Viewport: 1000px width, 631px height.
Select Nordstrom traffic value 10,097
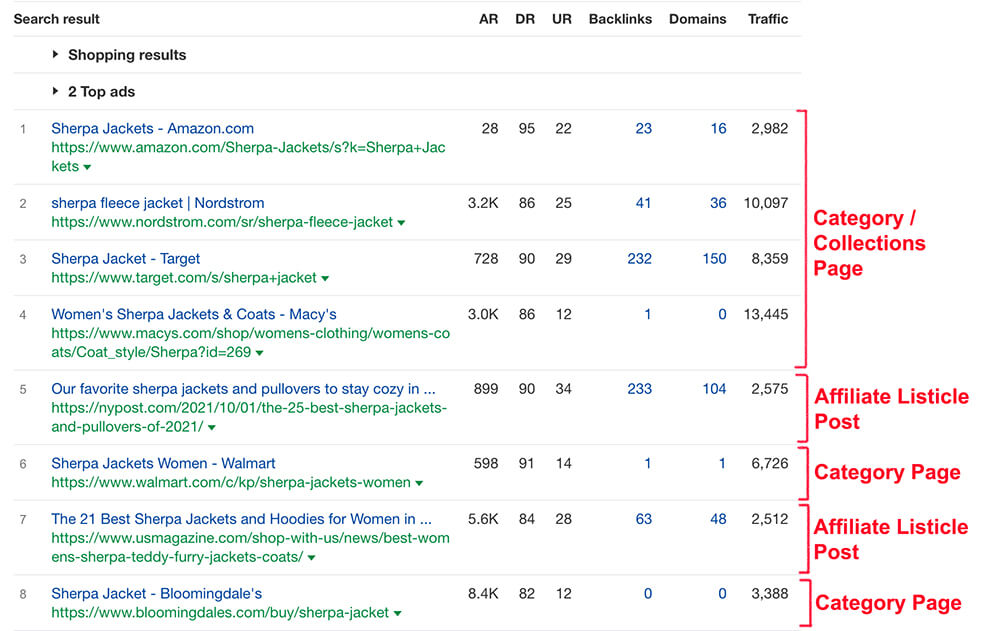[x=766, y=203]
